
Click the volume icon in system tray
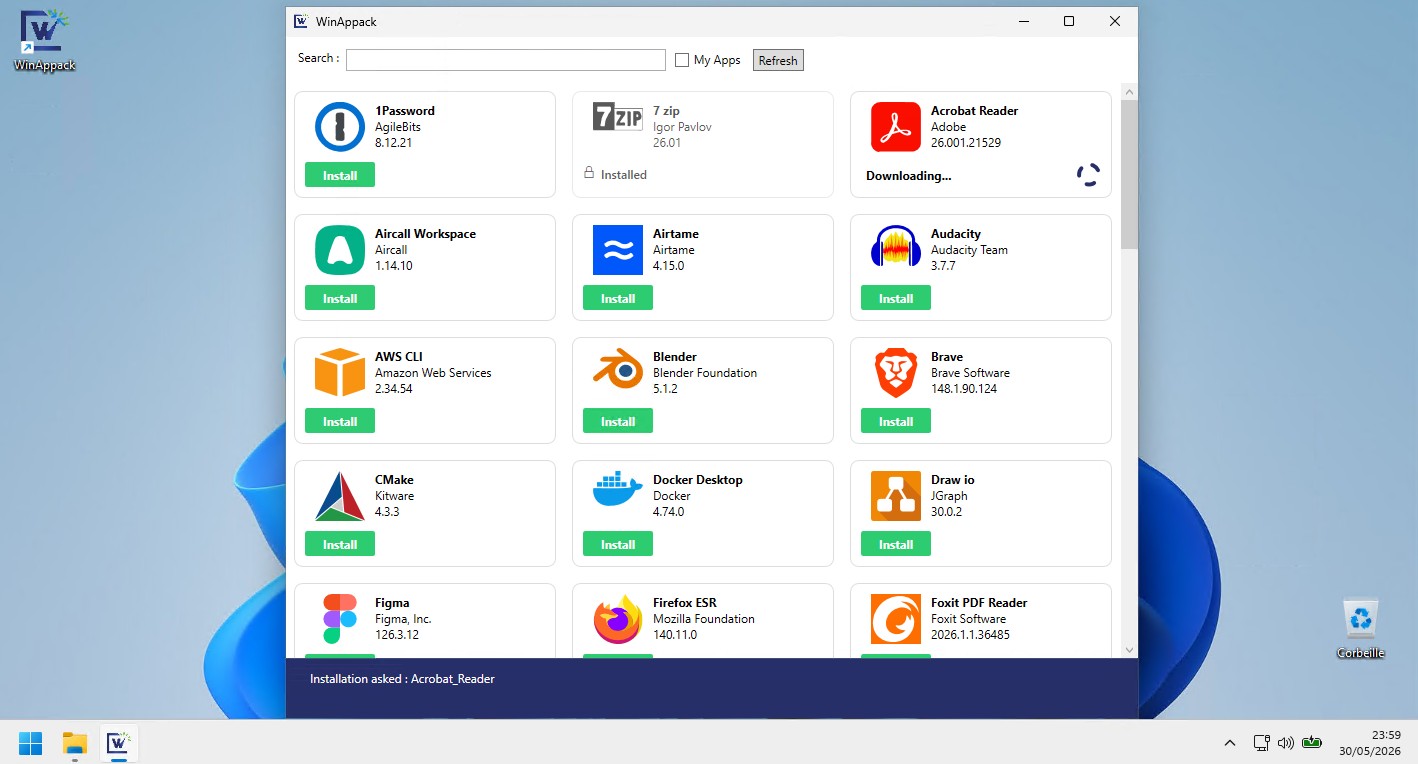(1286, 743)
